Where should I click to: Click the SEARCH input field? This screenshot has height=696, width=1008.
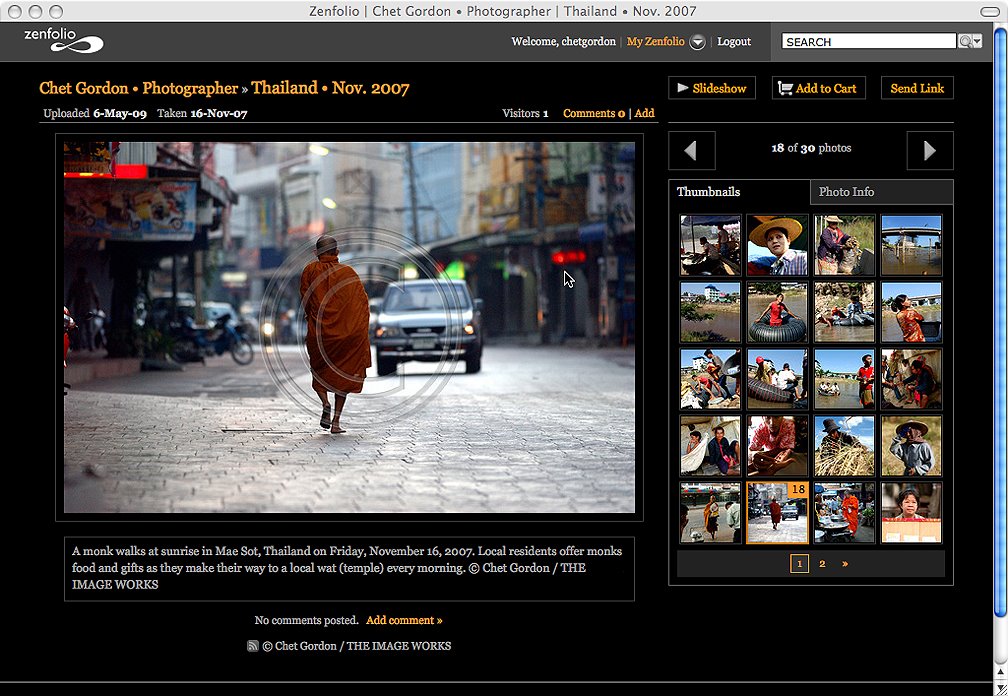coord(868,42)
